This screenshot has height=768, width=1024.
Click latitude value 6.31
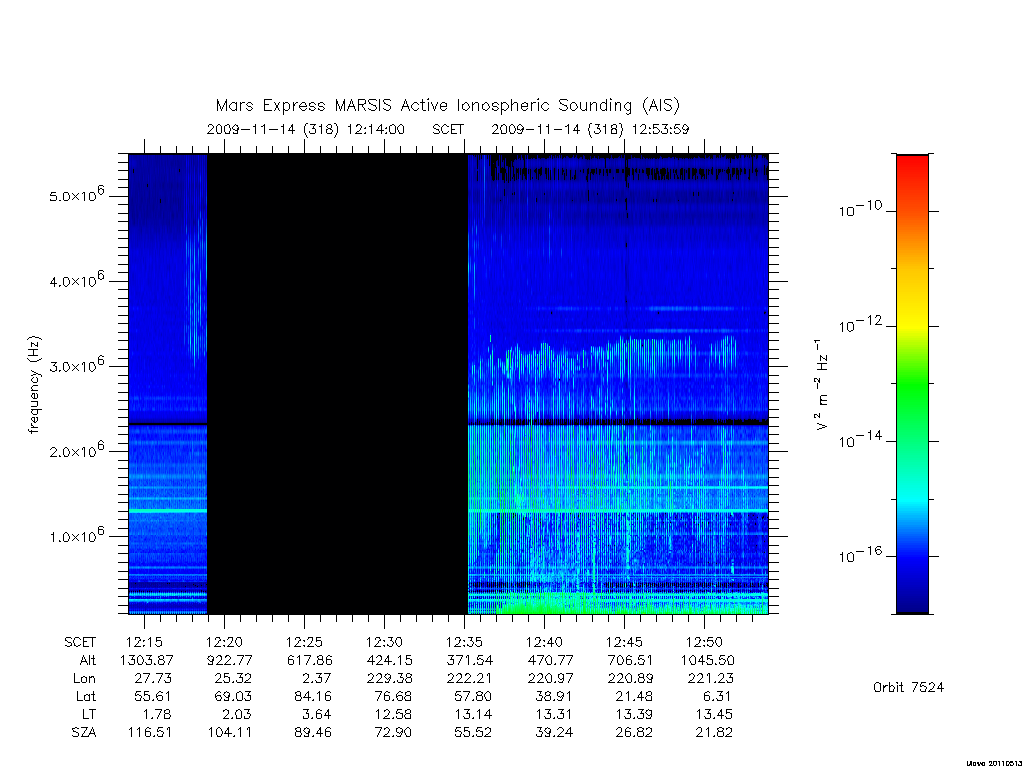pos(716,696)
